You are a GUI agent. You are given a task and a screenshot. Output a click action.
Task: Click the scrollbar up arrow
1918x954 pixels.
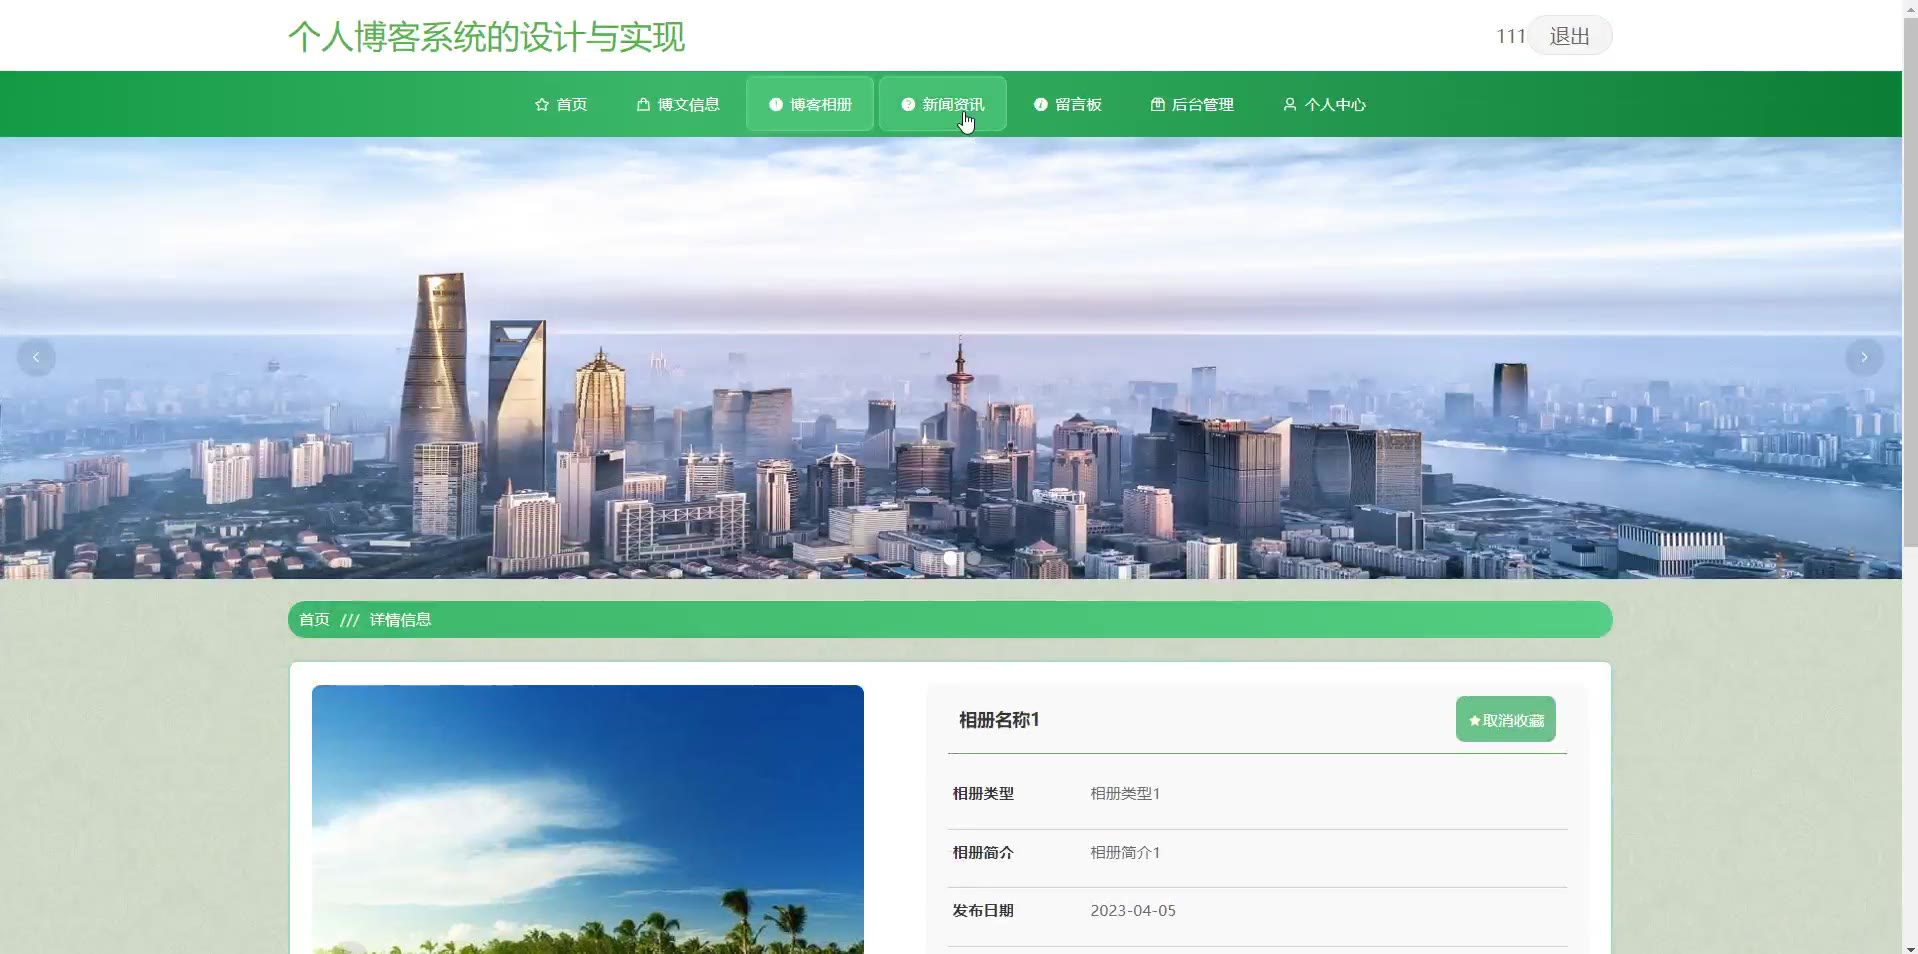1910,7
